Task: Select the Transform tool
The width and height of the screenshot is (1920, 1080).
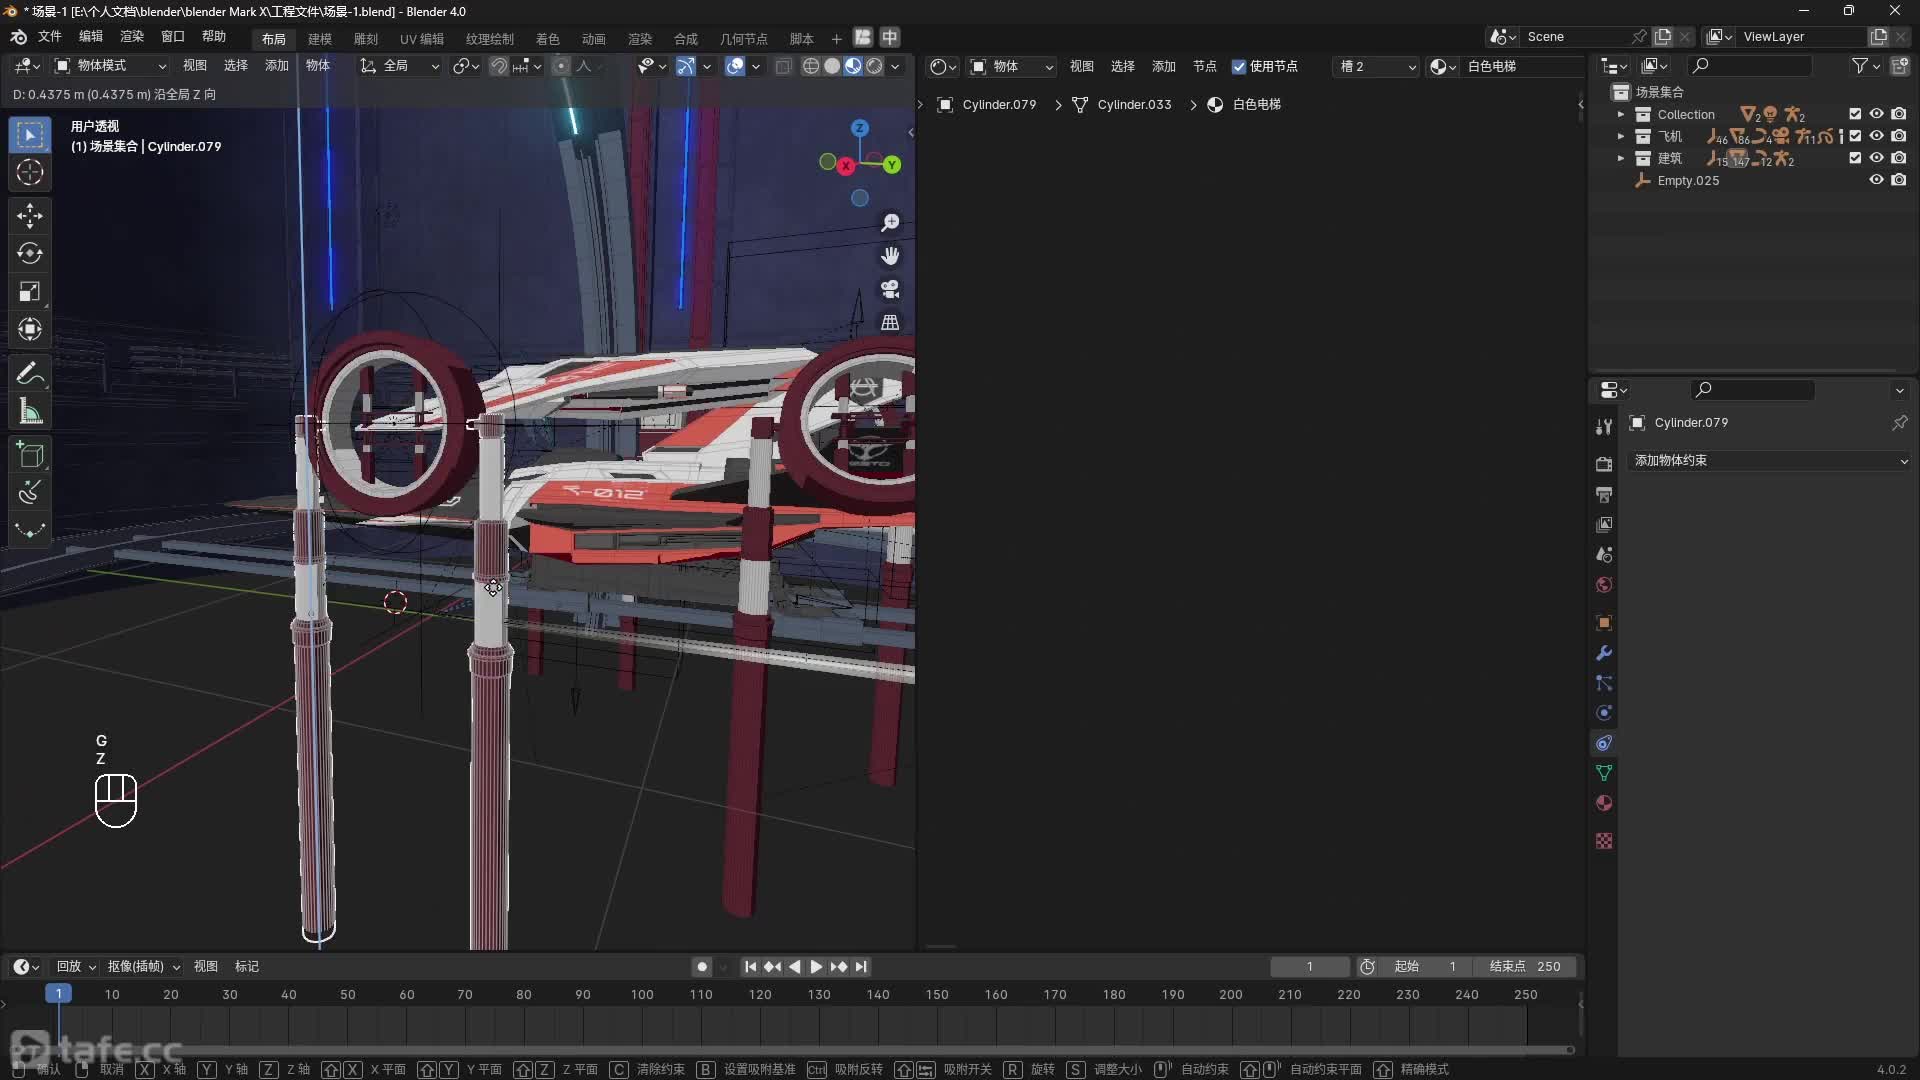Action: pos(30,329)
